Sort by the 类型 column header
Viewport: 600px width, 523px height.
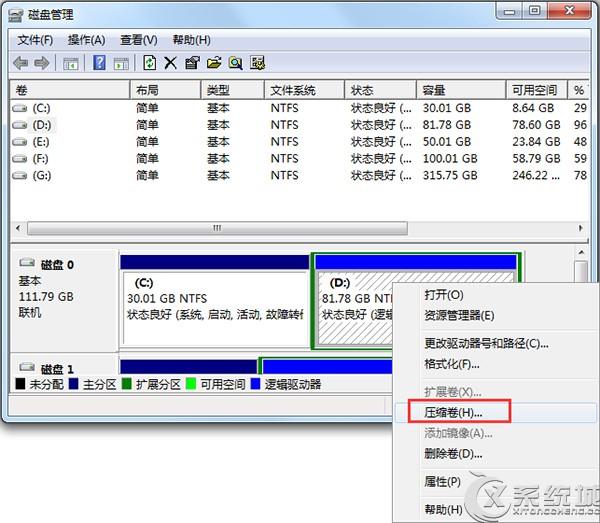233,90
